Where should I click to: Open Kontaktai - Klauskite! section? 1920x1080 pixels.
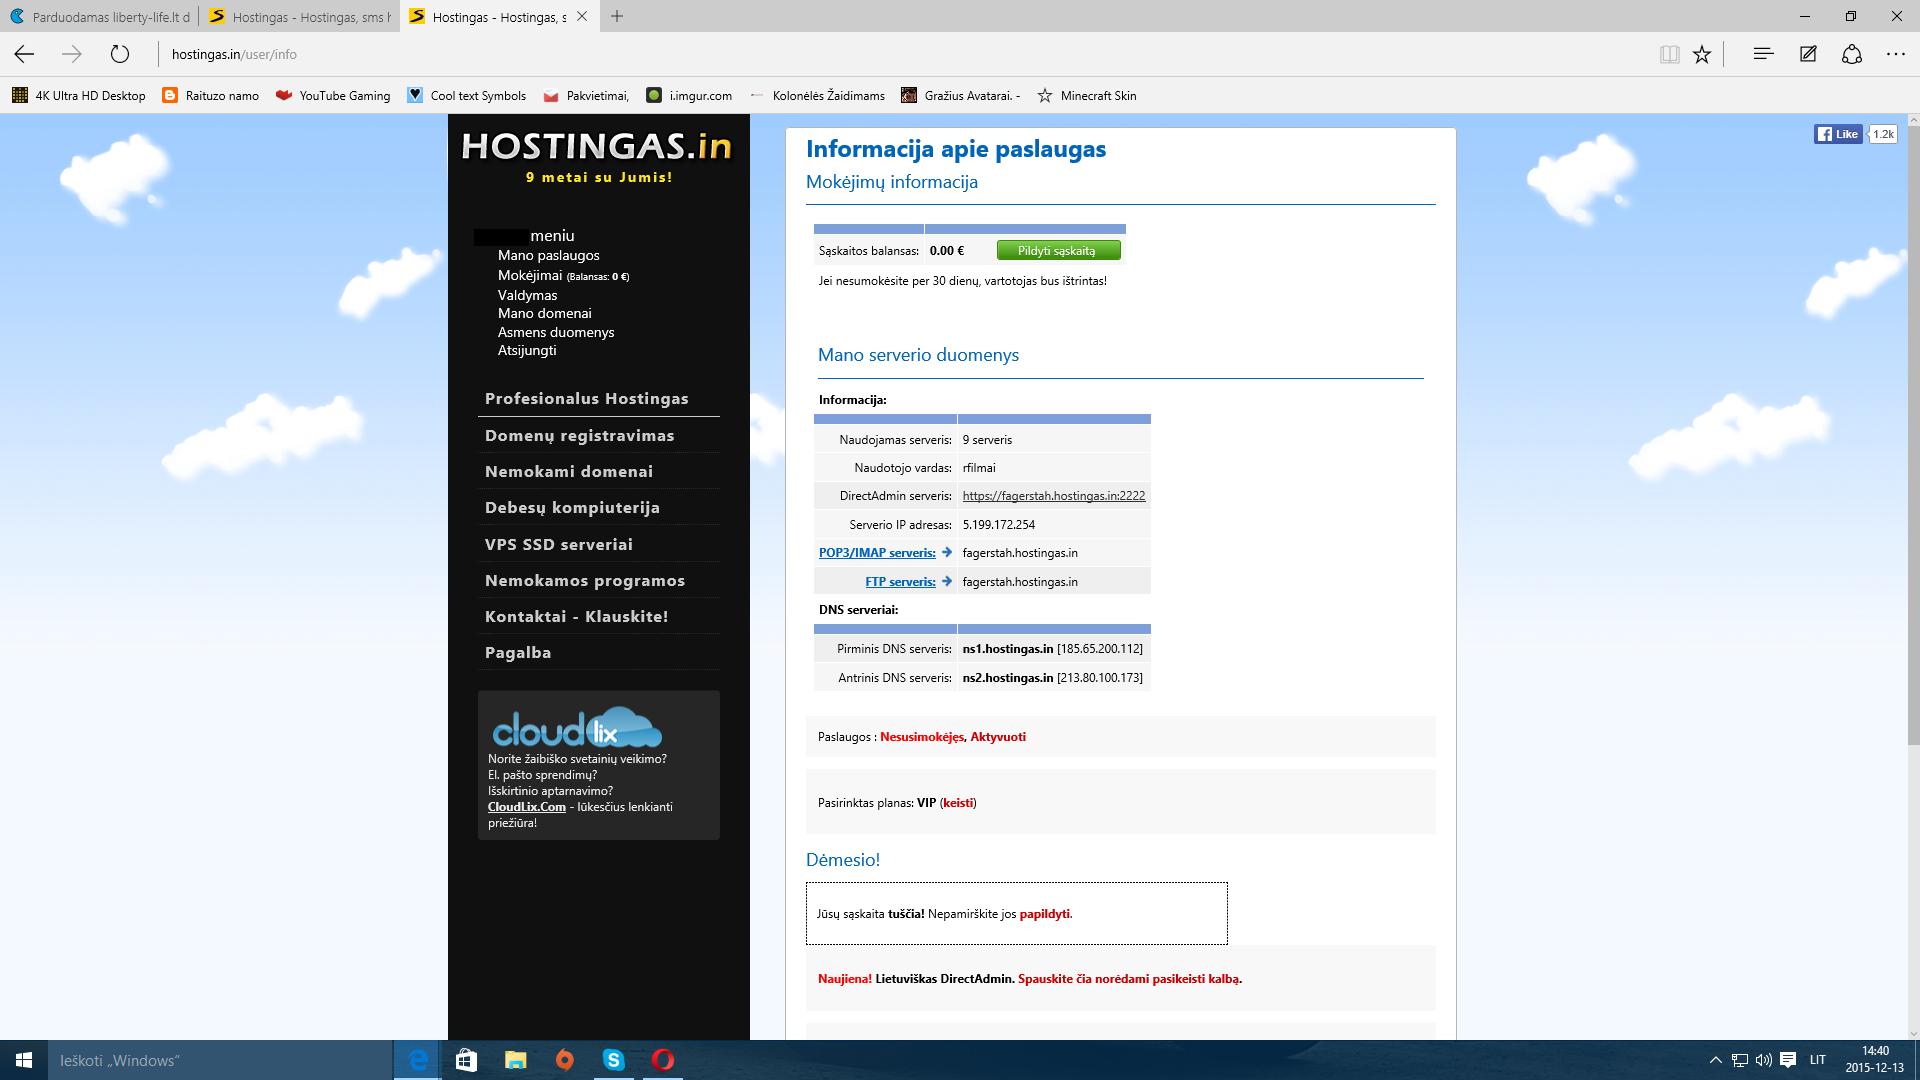[576, 616]
